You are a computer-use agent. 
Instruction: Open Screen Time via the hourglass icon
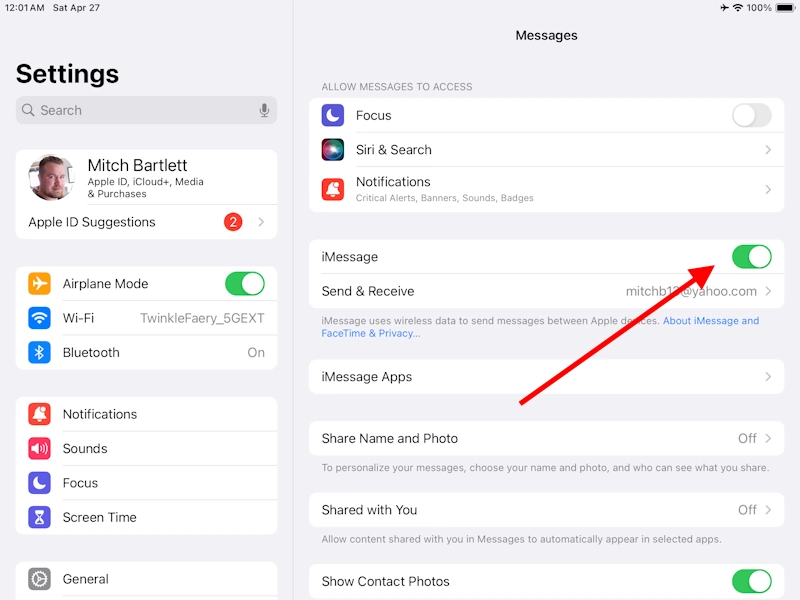point(39,517)
